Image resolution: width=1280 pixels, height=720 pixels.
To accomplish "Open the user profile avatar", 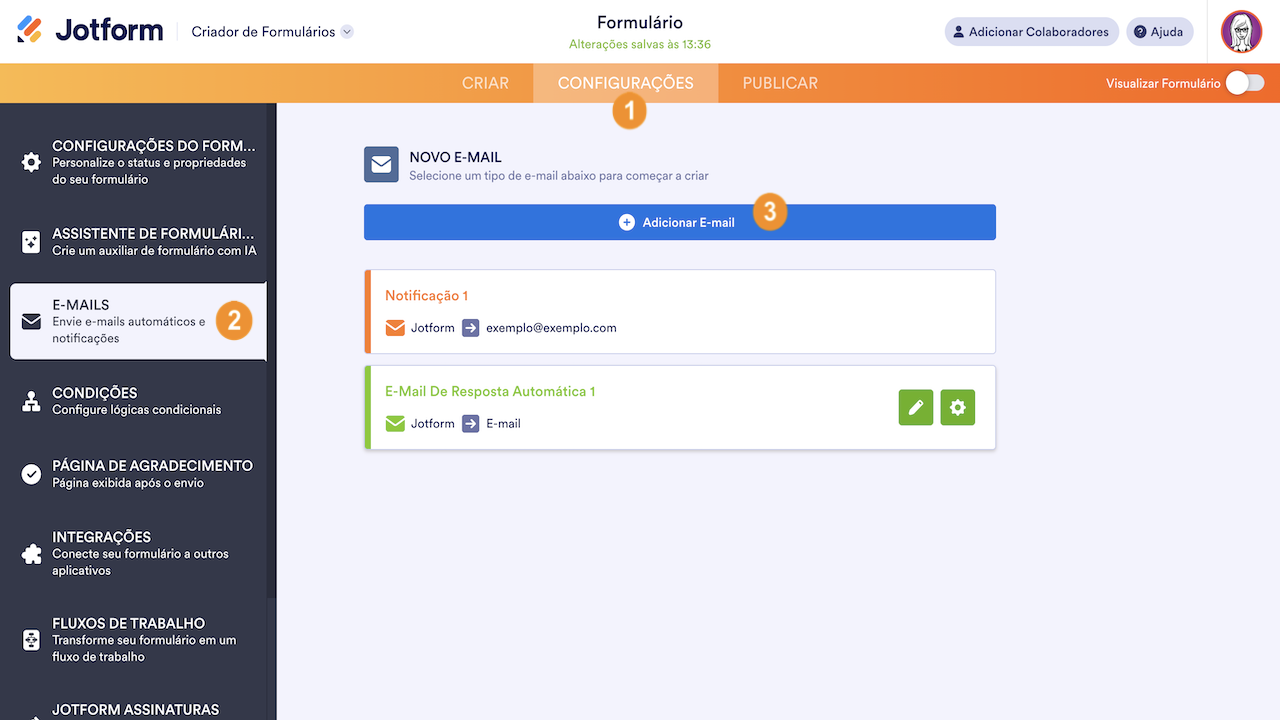I will [x=1241, y=32].
